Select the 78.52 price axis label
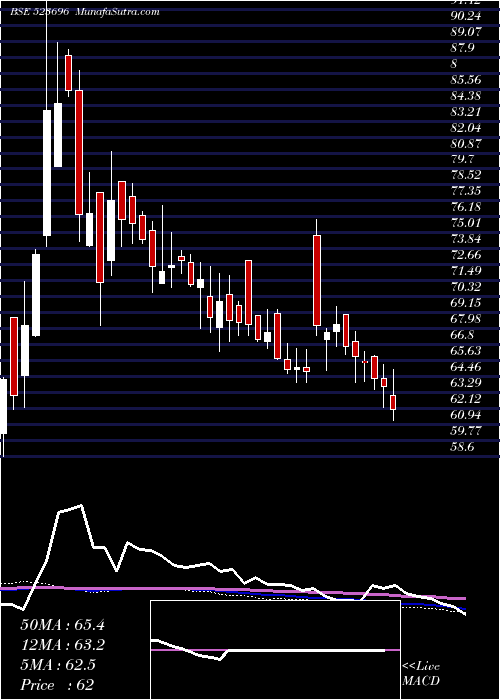 point(466,175)
